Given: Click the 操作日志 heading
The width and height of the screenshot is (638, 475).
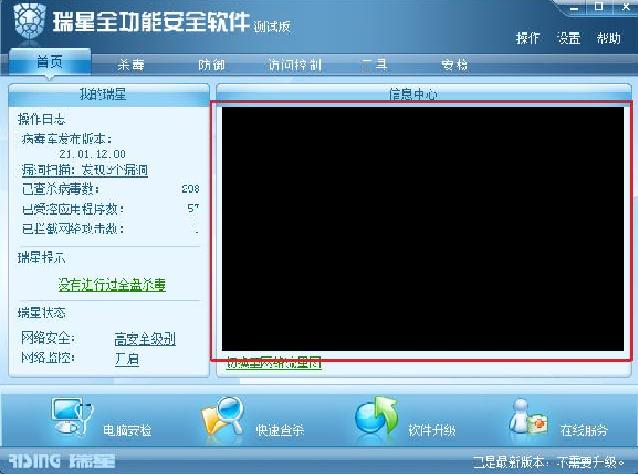Looking at the screenshot, I should [x=41, y=119].
